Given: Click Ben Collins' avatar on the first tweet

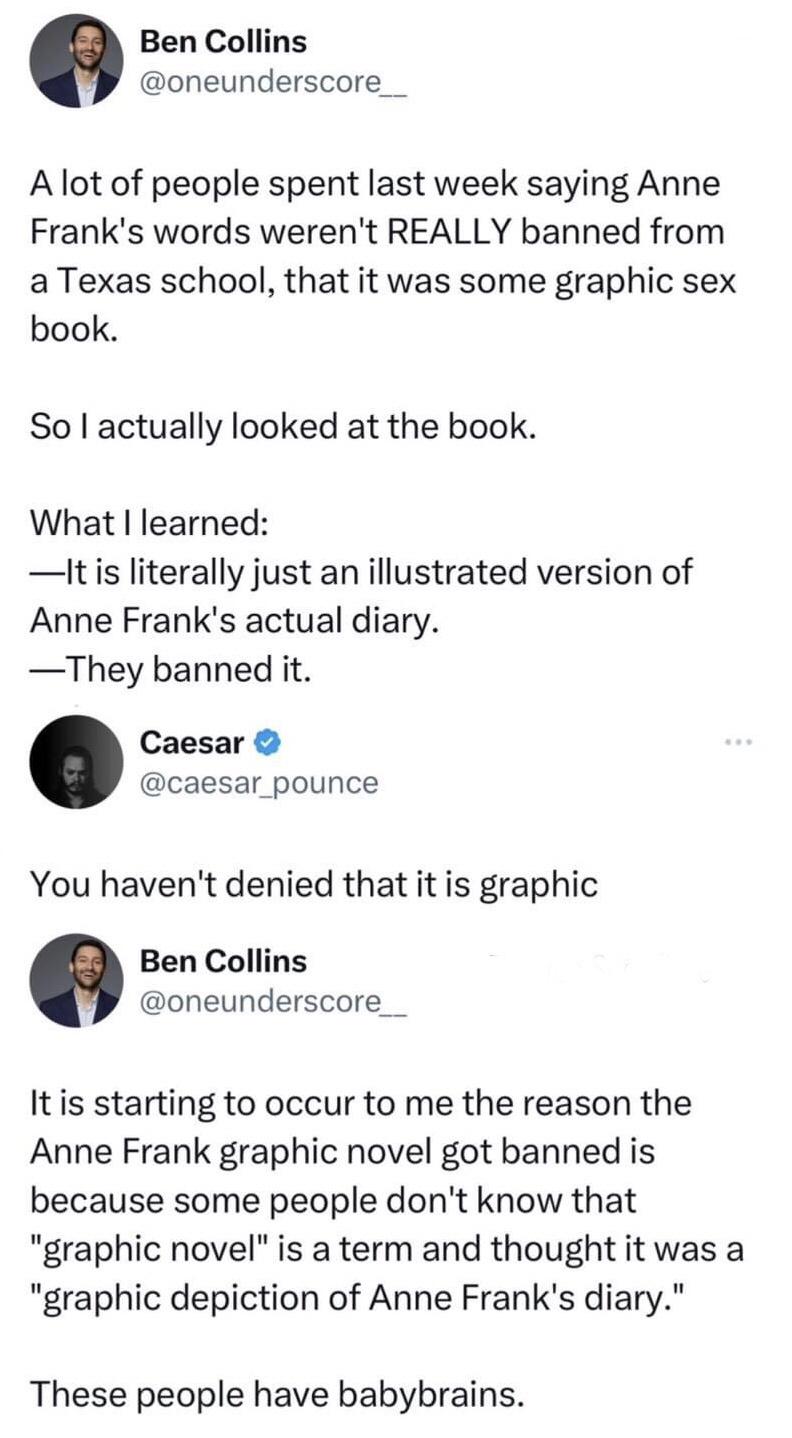Looking at the screenshot, I should [x=79, y=61].
